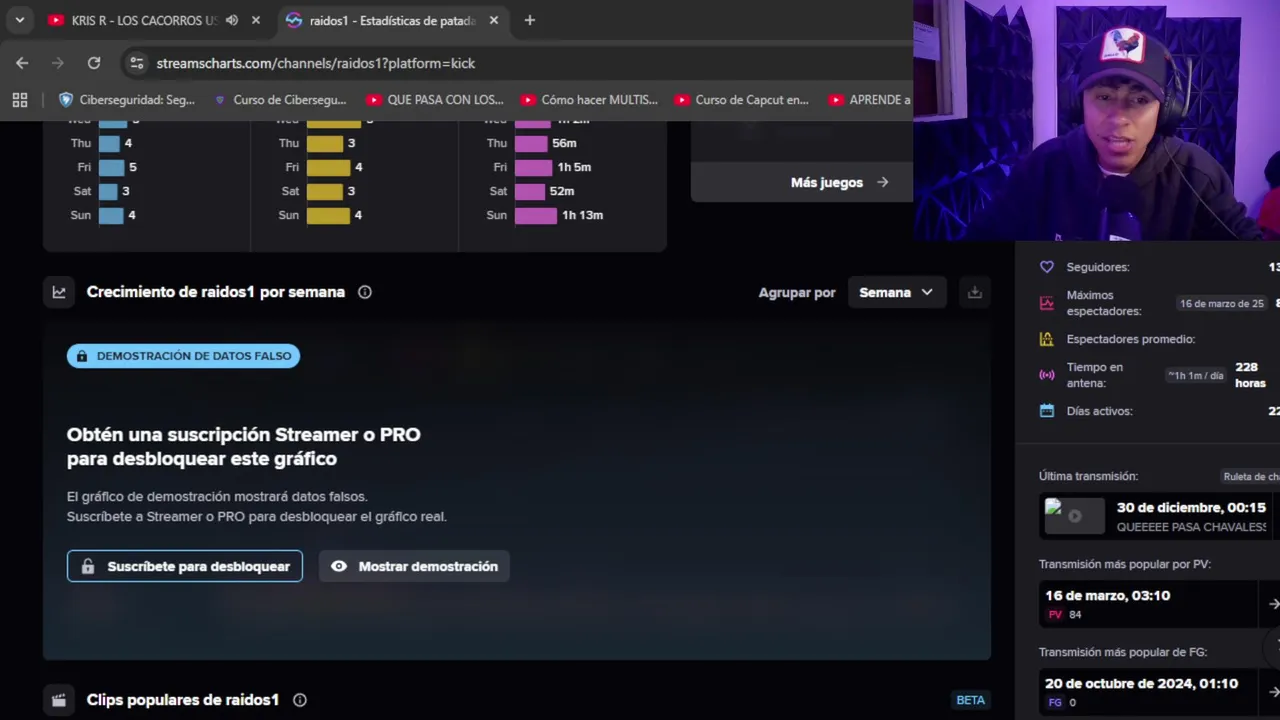Open a new browser tab
Screen dimensions: 1280x720
coord(530,20)
